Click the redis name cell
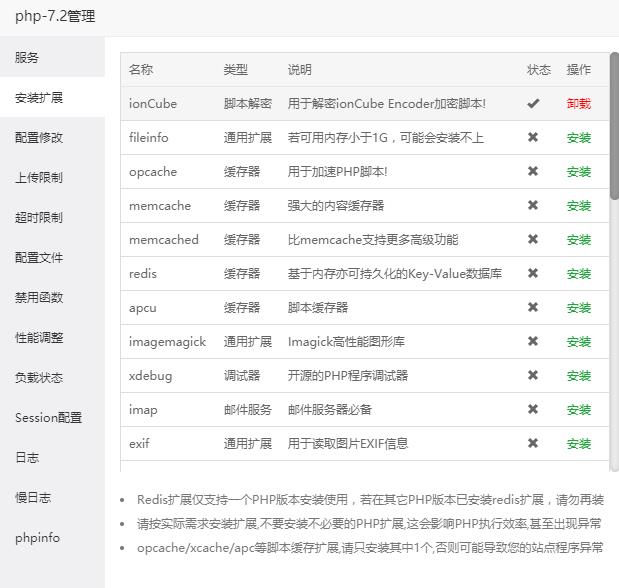The image size is (619, 588). [x=143, y=273]
